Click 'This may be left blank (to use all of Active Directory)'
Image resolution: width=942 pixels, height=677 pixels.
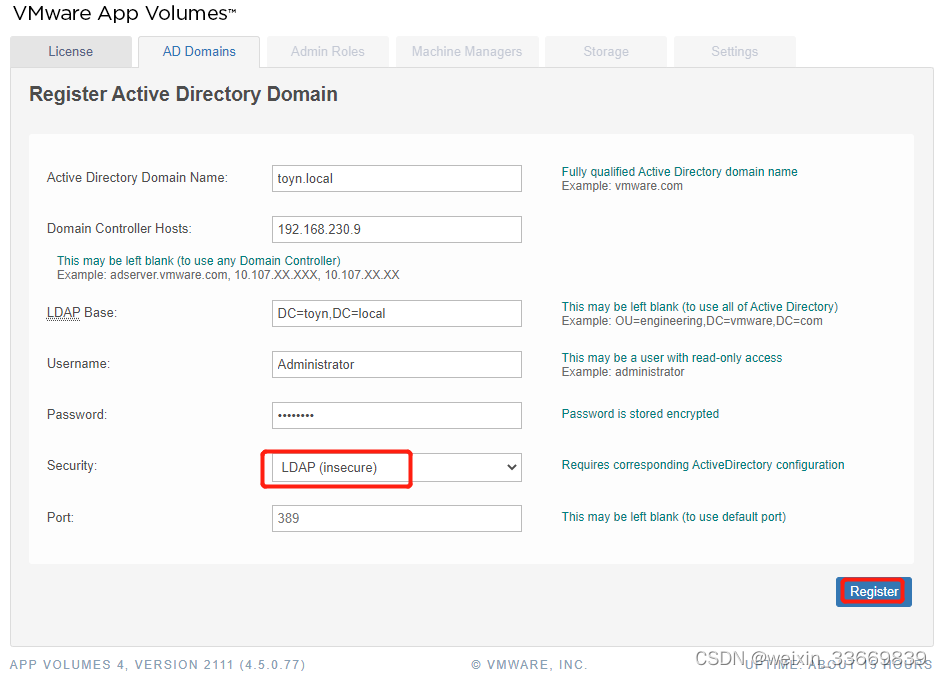(x=700, y=307)
